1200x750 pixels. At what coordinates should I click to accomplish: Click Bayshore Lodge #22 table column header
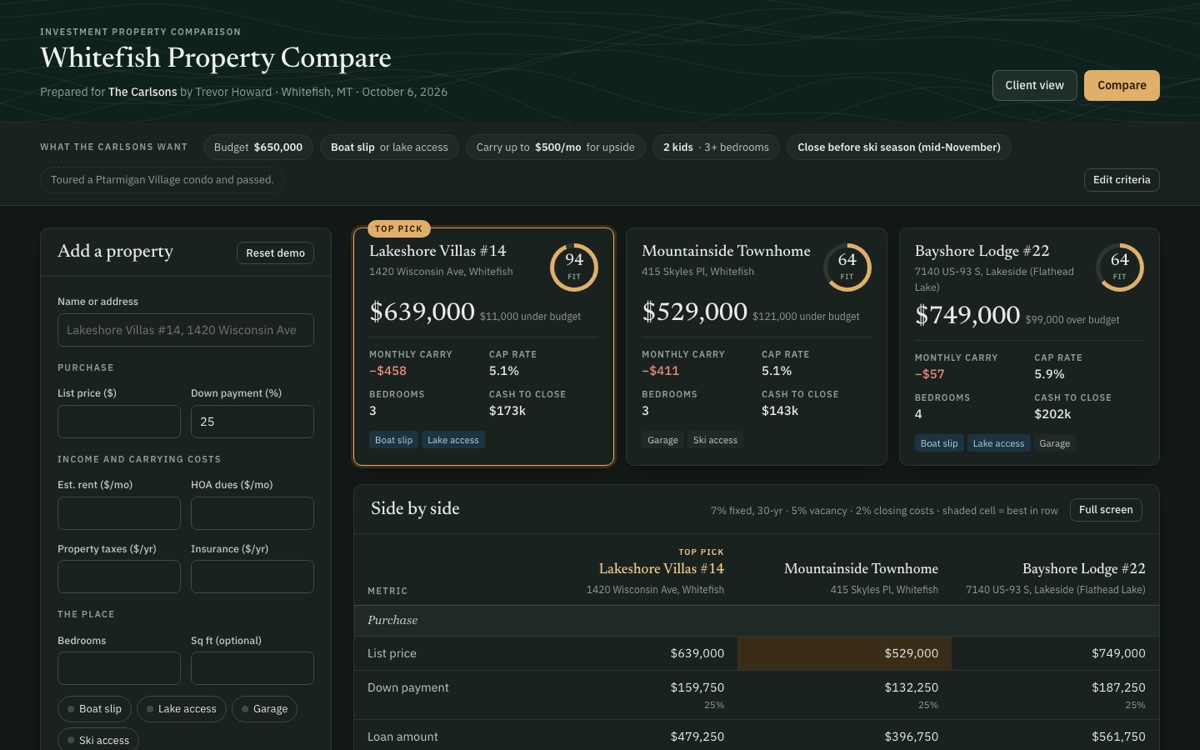pos(1084,569)
